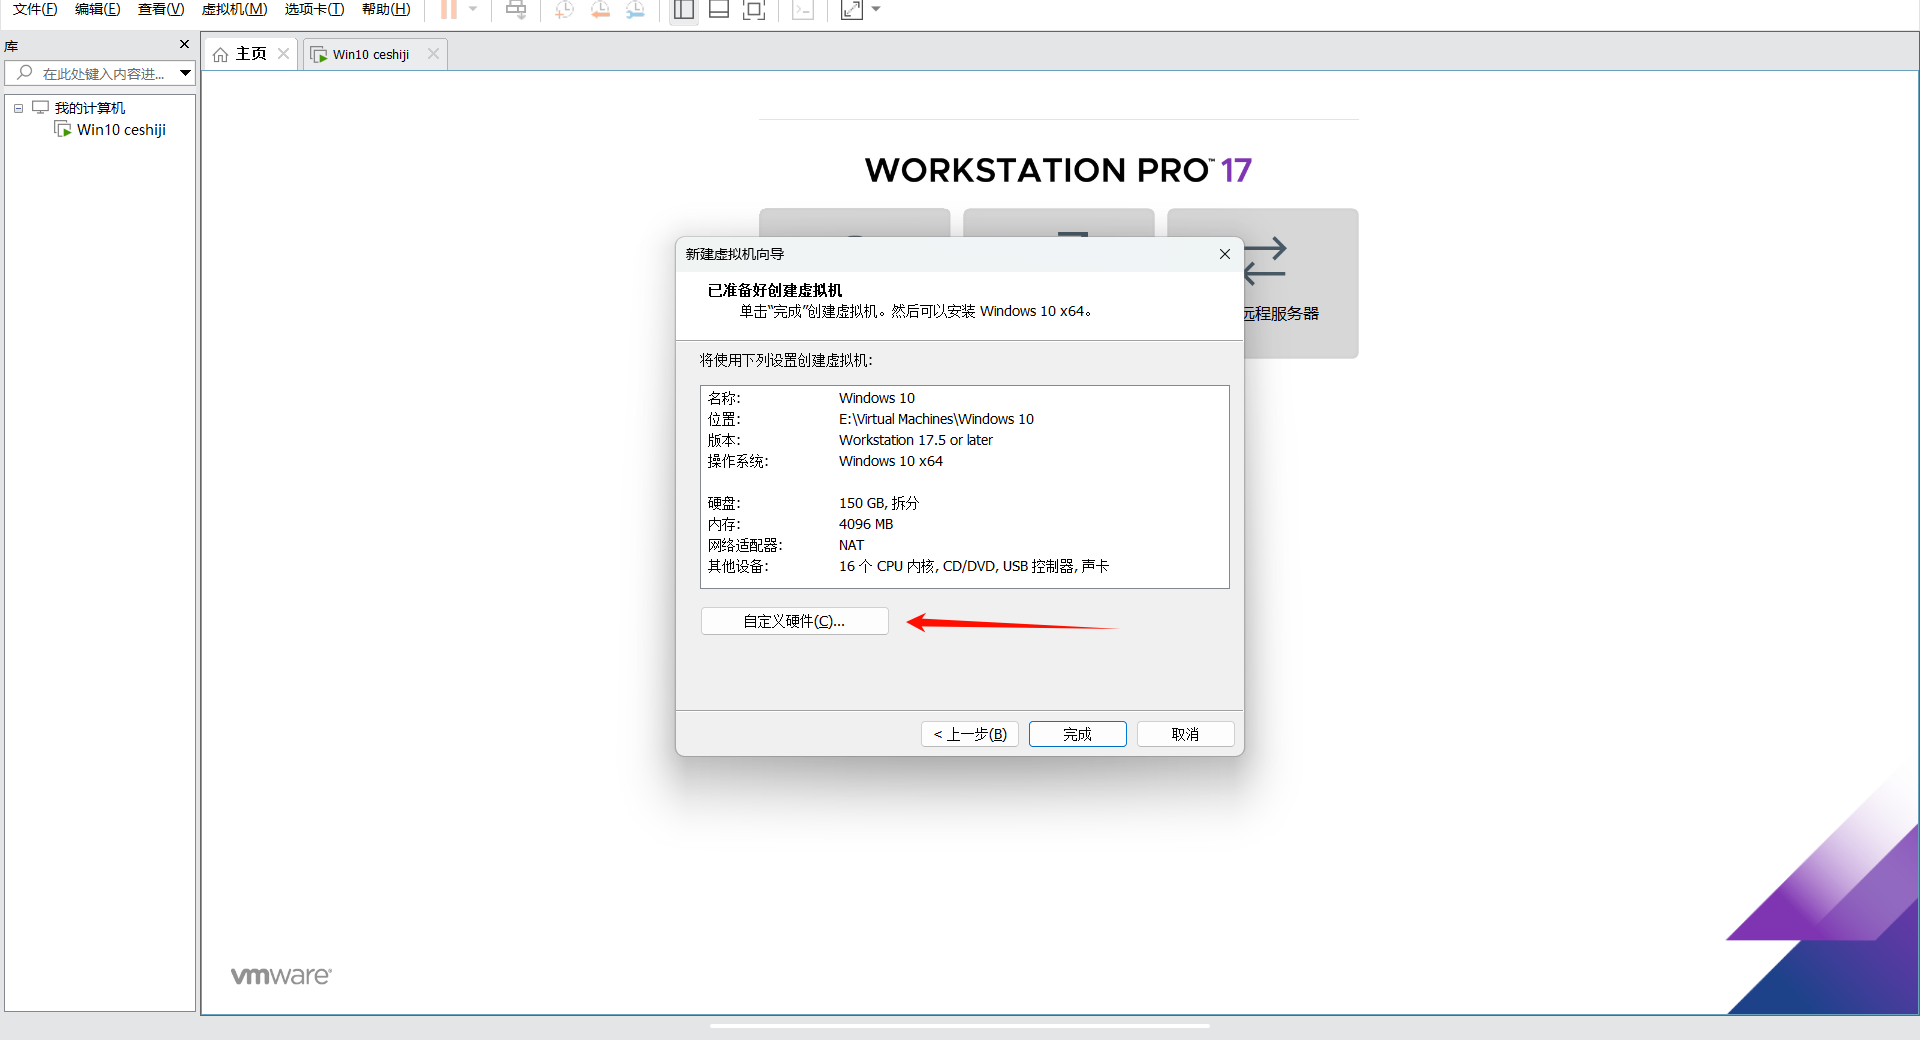The image size is (1920, 1040).
Task: Collapse the 我的计算机 tree node
Action: point(18,108)
